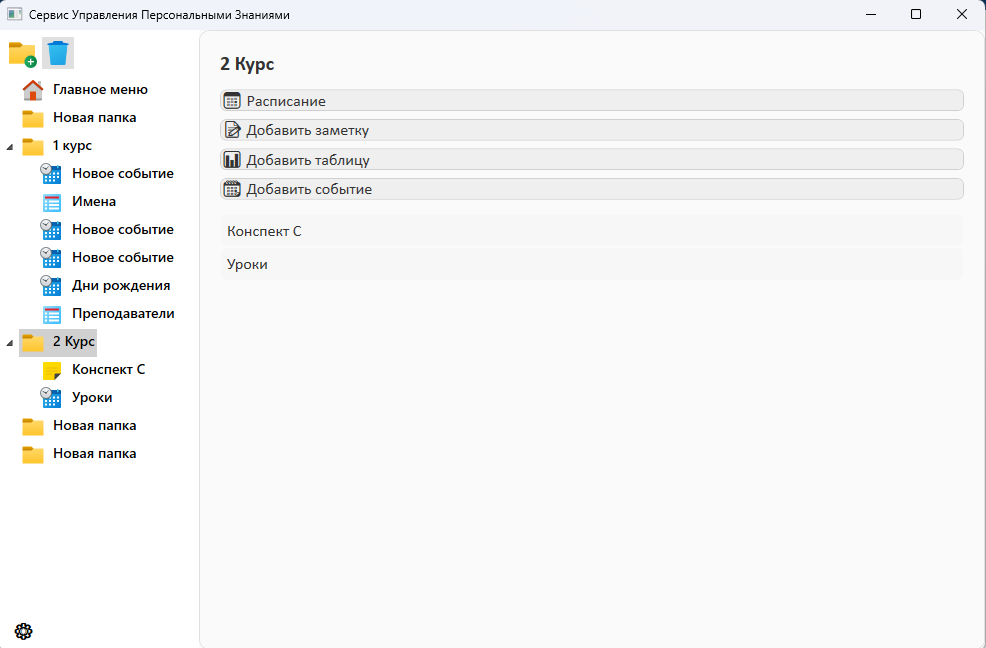Click the house icon for Главное меню

pyautogui.click(x=33, y=90)
